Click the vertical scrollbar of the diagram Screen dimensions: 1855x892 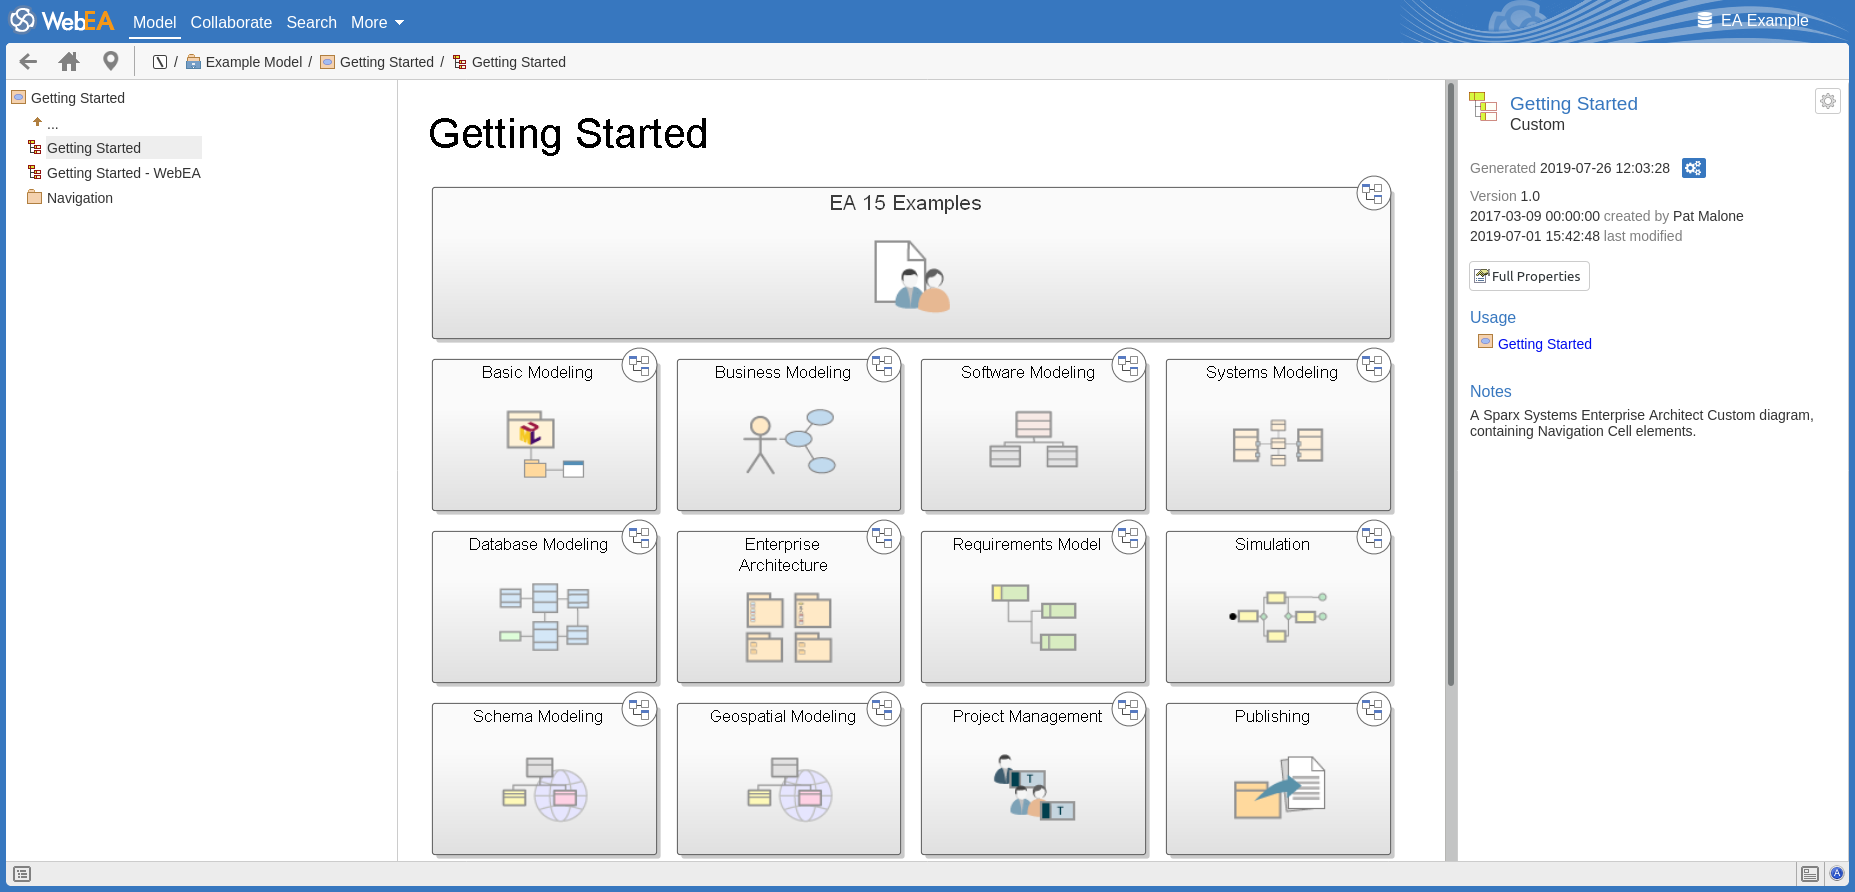(x=1450, y=400)
